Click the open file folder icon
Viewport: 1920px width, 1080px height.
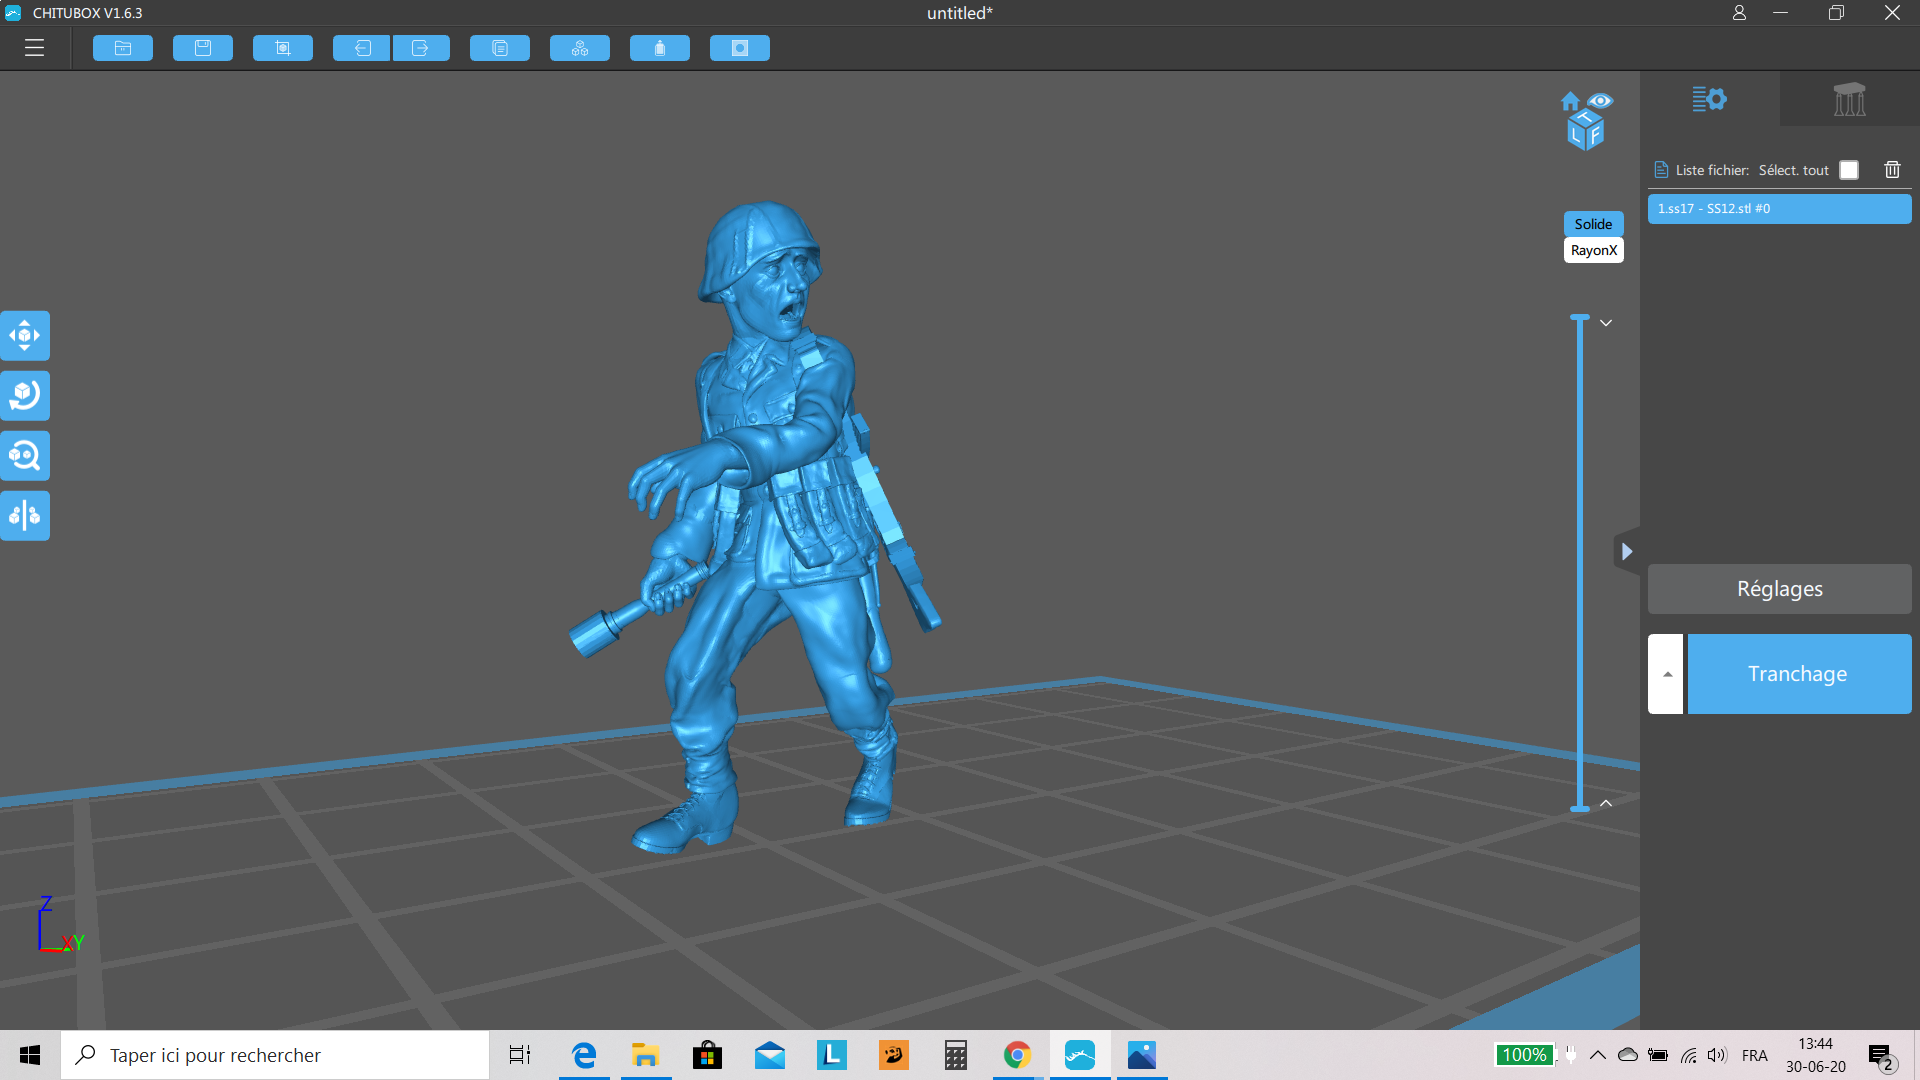point(123,48)
